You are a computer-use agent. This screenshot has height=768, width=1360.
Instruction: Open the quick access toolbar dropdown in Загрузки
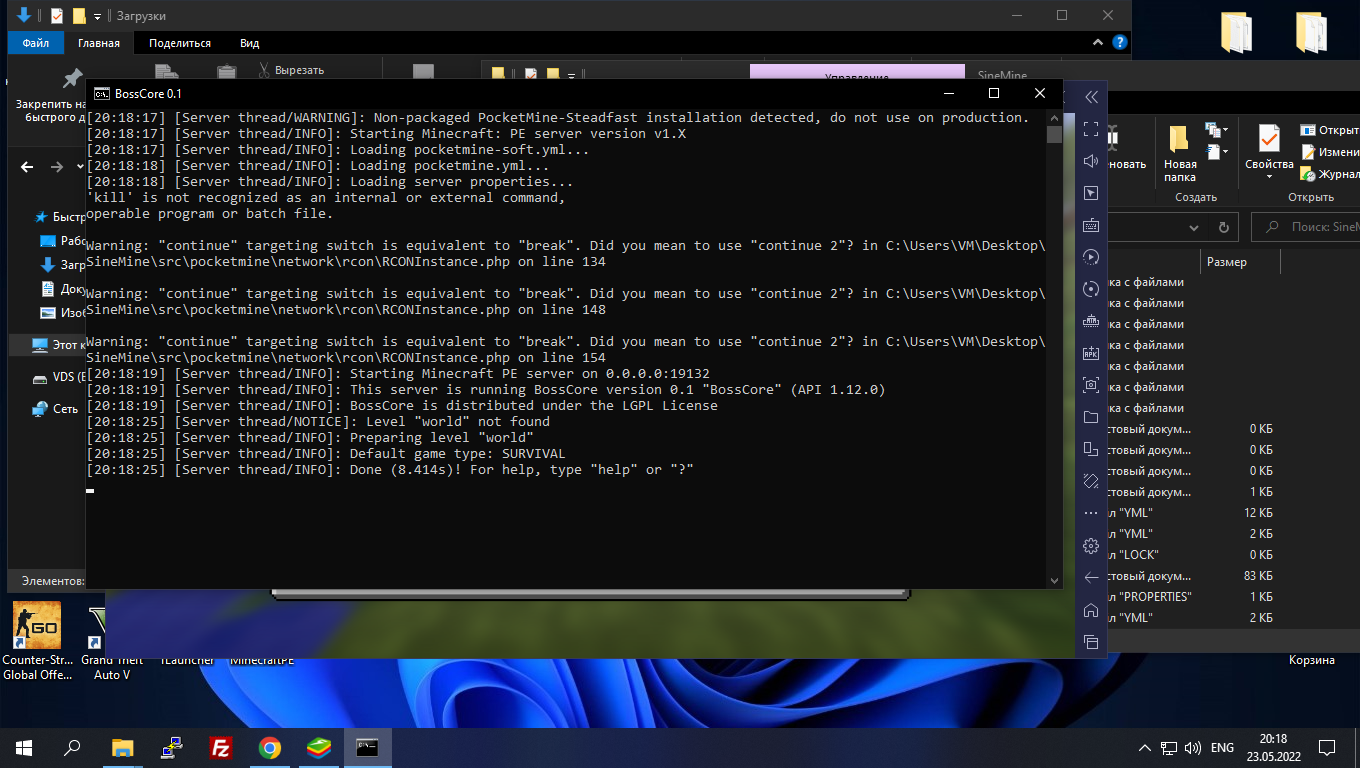tap(97, 16)
